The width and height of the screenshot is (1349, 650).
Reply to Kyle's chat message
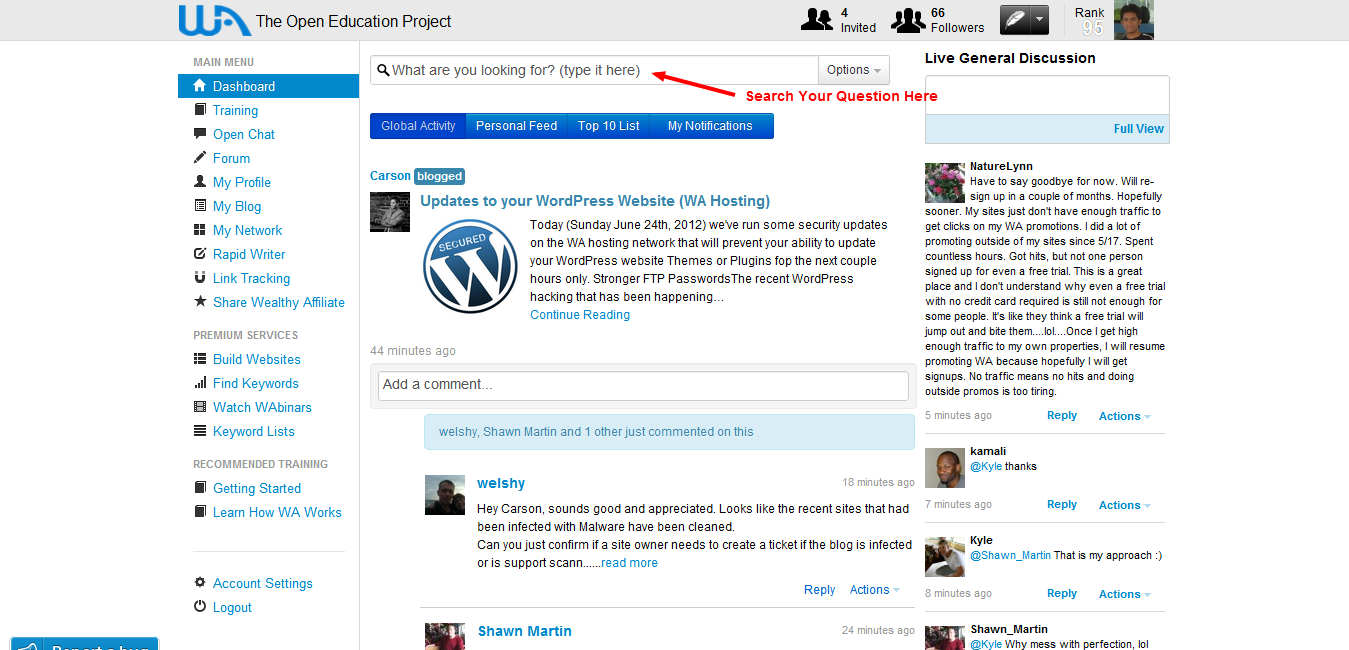tap(1062, 594)
